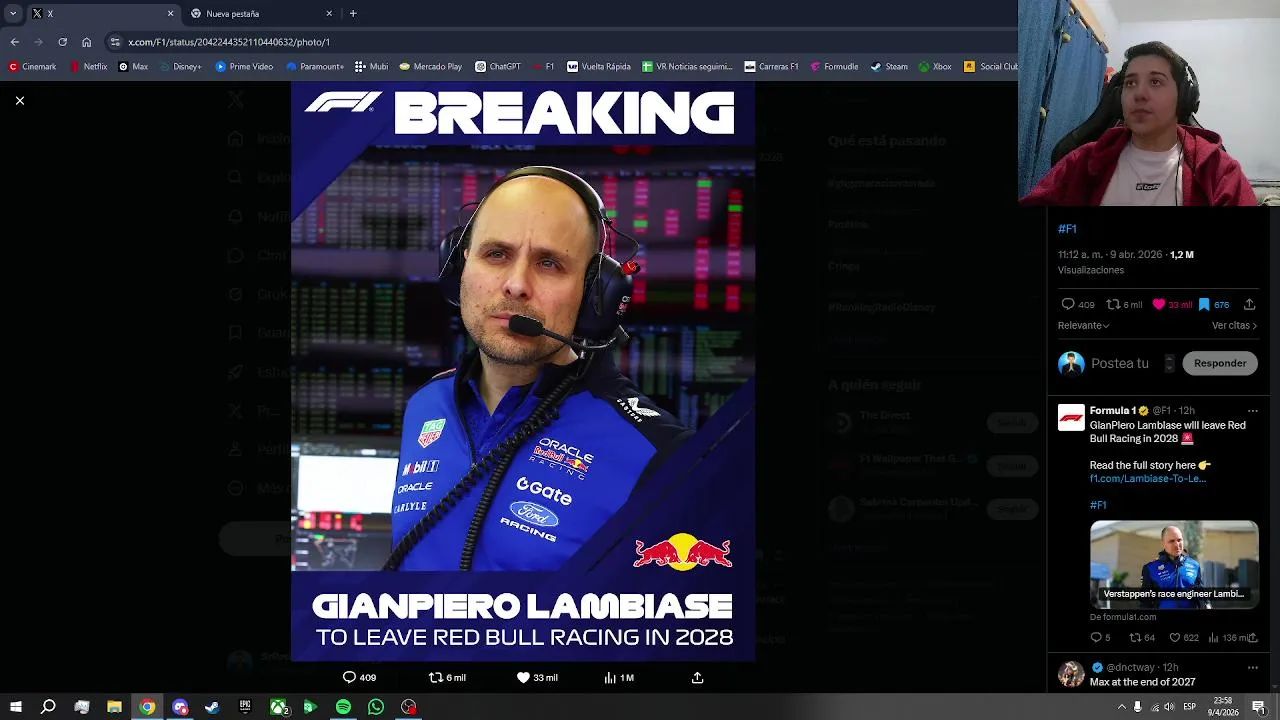This screenshot has height=720, width=1280.
Task: Toggle the blue bookmark in the side panel
Action: pyautogui.click(x=1204, y=304)
